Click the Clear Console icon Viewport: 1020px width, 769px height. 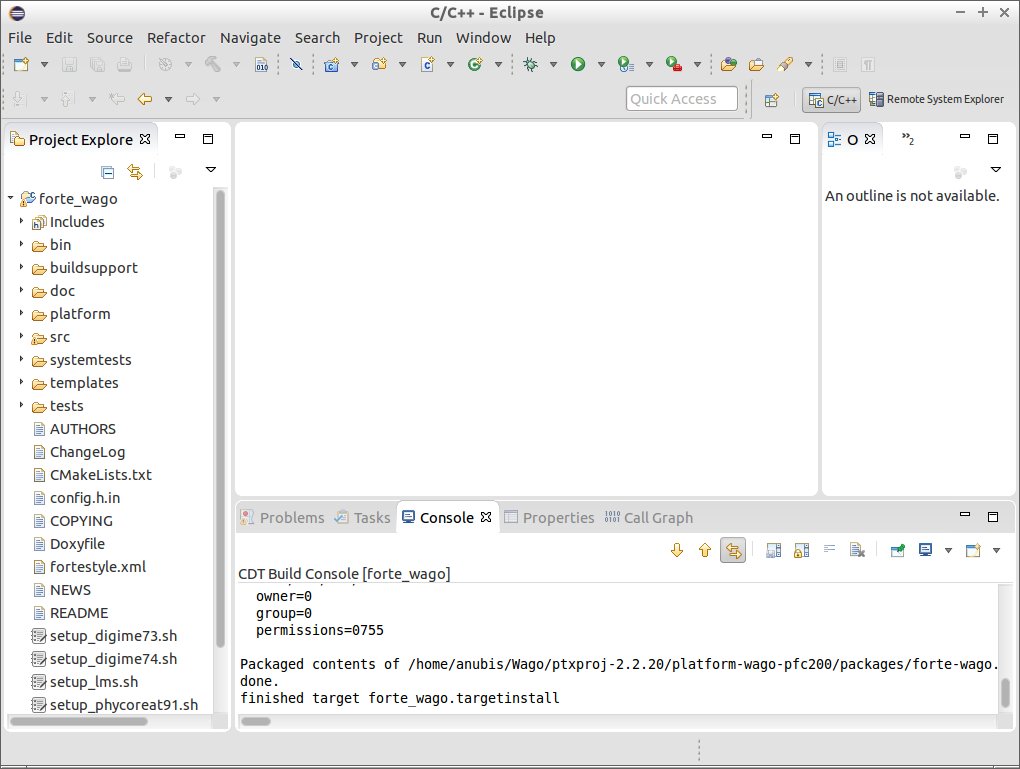857,550
